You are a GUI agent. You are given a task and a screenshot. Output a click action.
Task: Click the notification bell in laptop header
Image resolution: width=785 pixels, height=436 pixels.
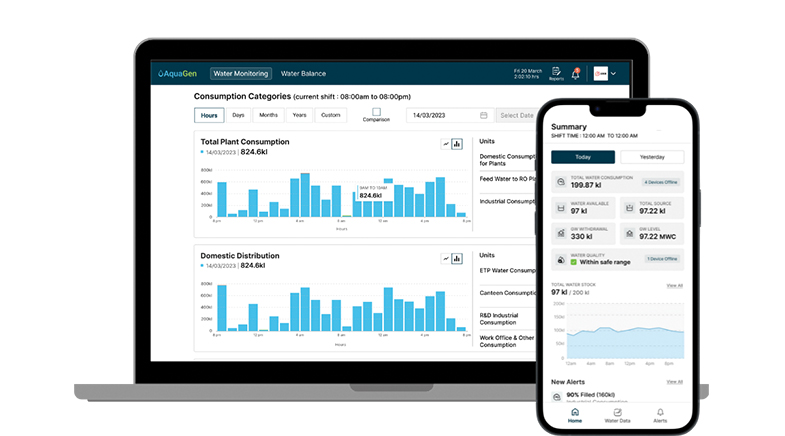tap(577, 73)
